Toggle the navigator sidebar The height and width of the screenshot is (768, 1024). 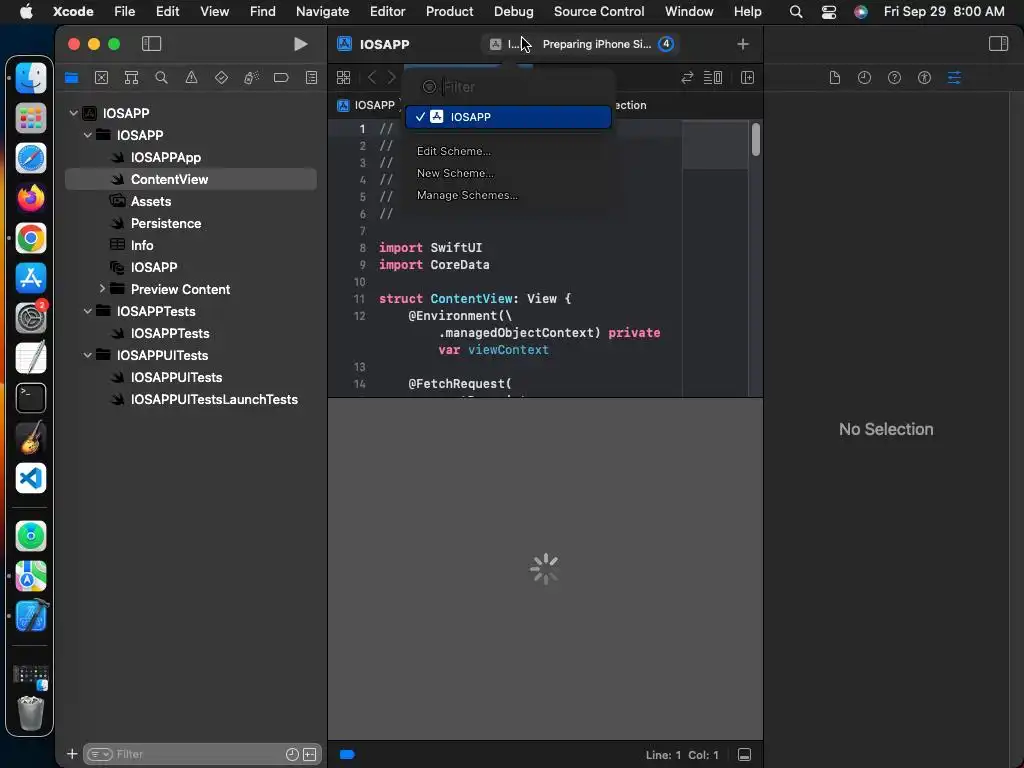tap(152, 44)
